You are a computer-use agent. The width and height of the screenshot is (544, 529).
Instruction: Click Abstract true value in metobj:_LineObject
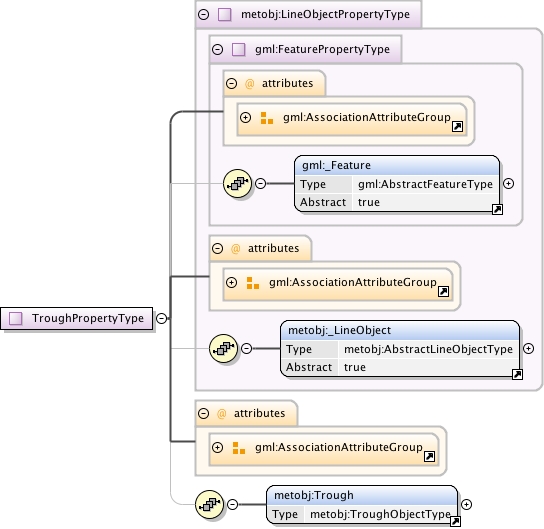(355, 367)
